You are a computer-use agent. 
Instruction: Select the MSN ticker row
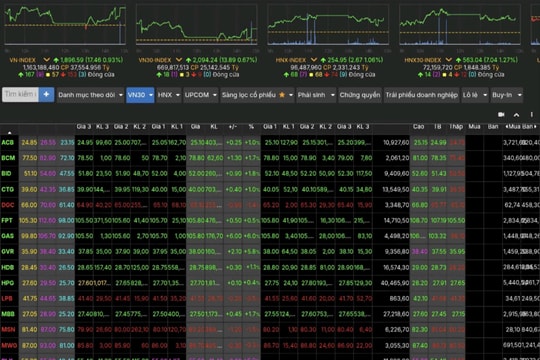[x=8, y=330]
